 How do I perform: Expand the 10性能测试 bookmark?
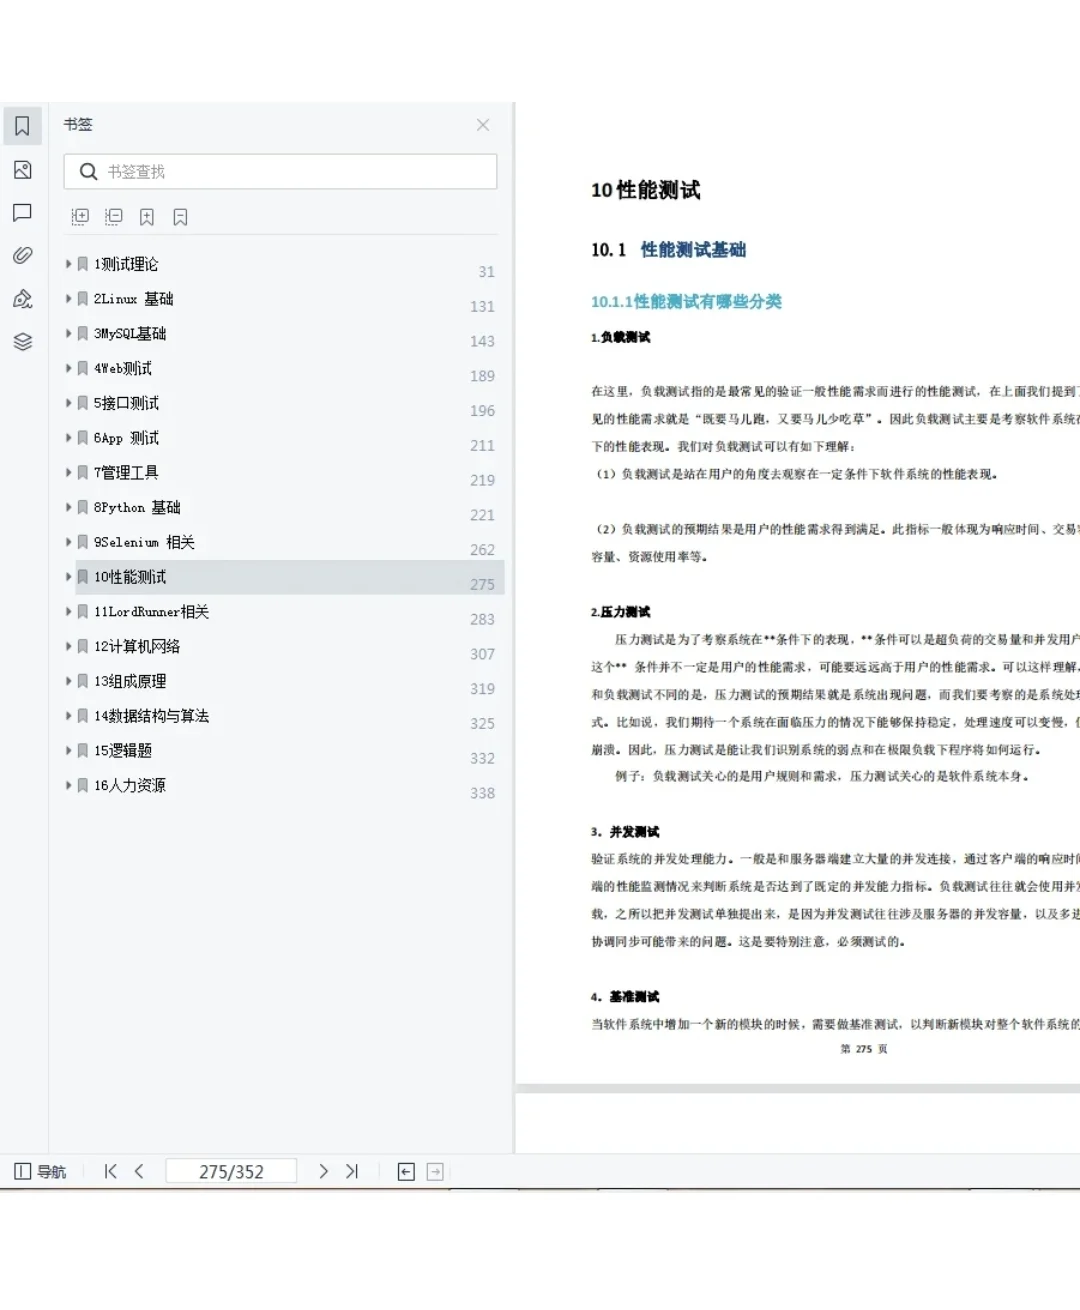pos(67,576)
